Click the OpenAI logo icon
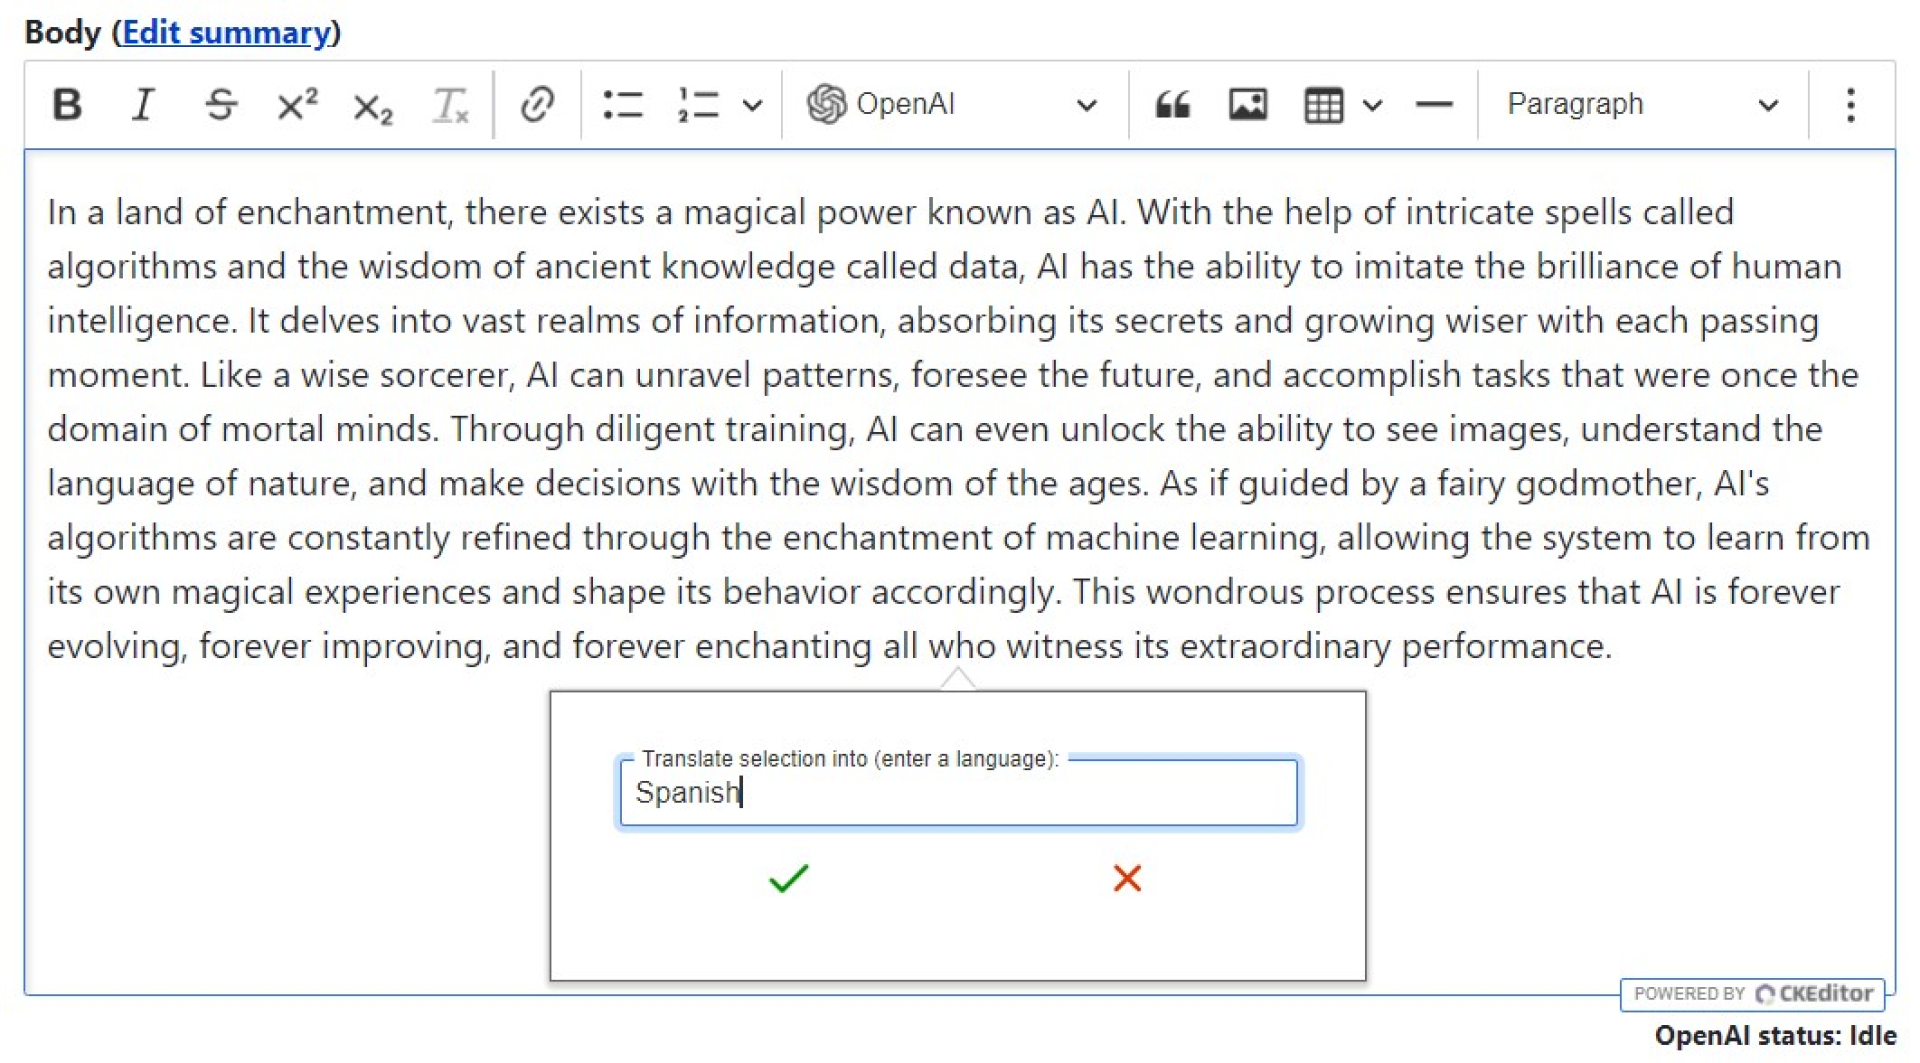The width and height of the screenshot is (1920, 1063). [x=827, y=104]
